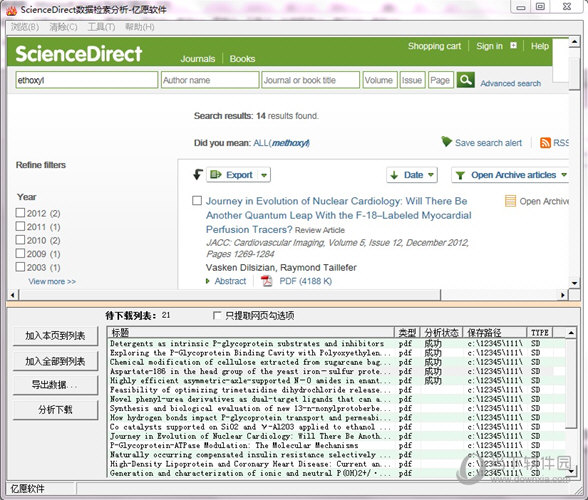Open the 工具(T) menu

pyautogui.click(x=102, y=27)
